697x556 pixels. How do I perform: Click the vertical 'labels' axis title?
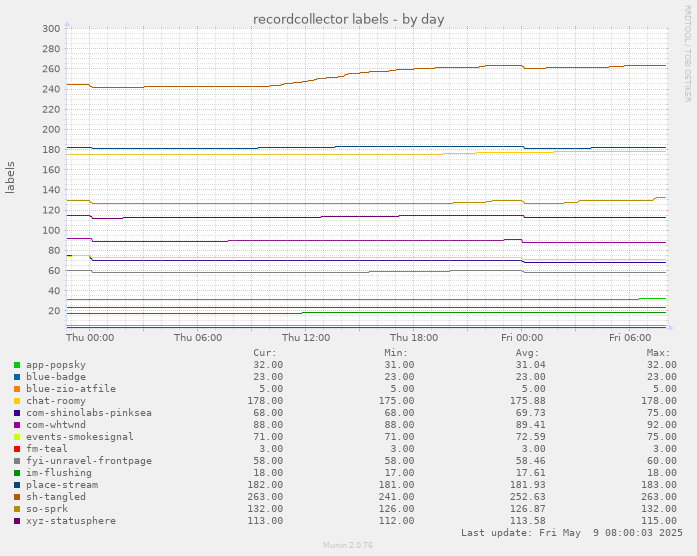pyautogui.click(x=10, y=177)
